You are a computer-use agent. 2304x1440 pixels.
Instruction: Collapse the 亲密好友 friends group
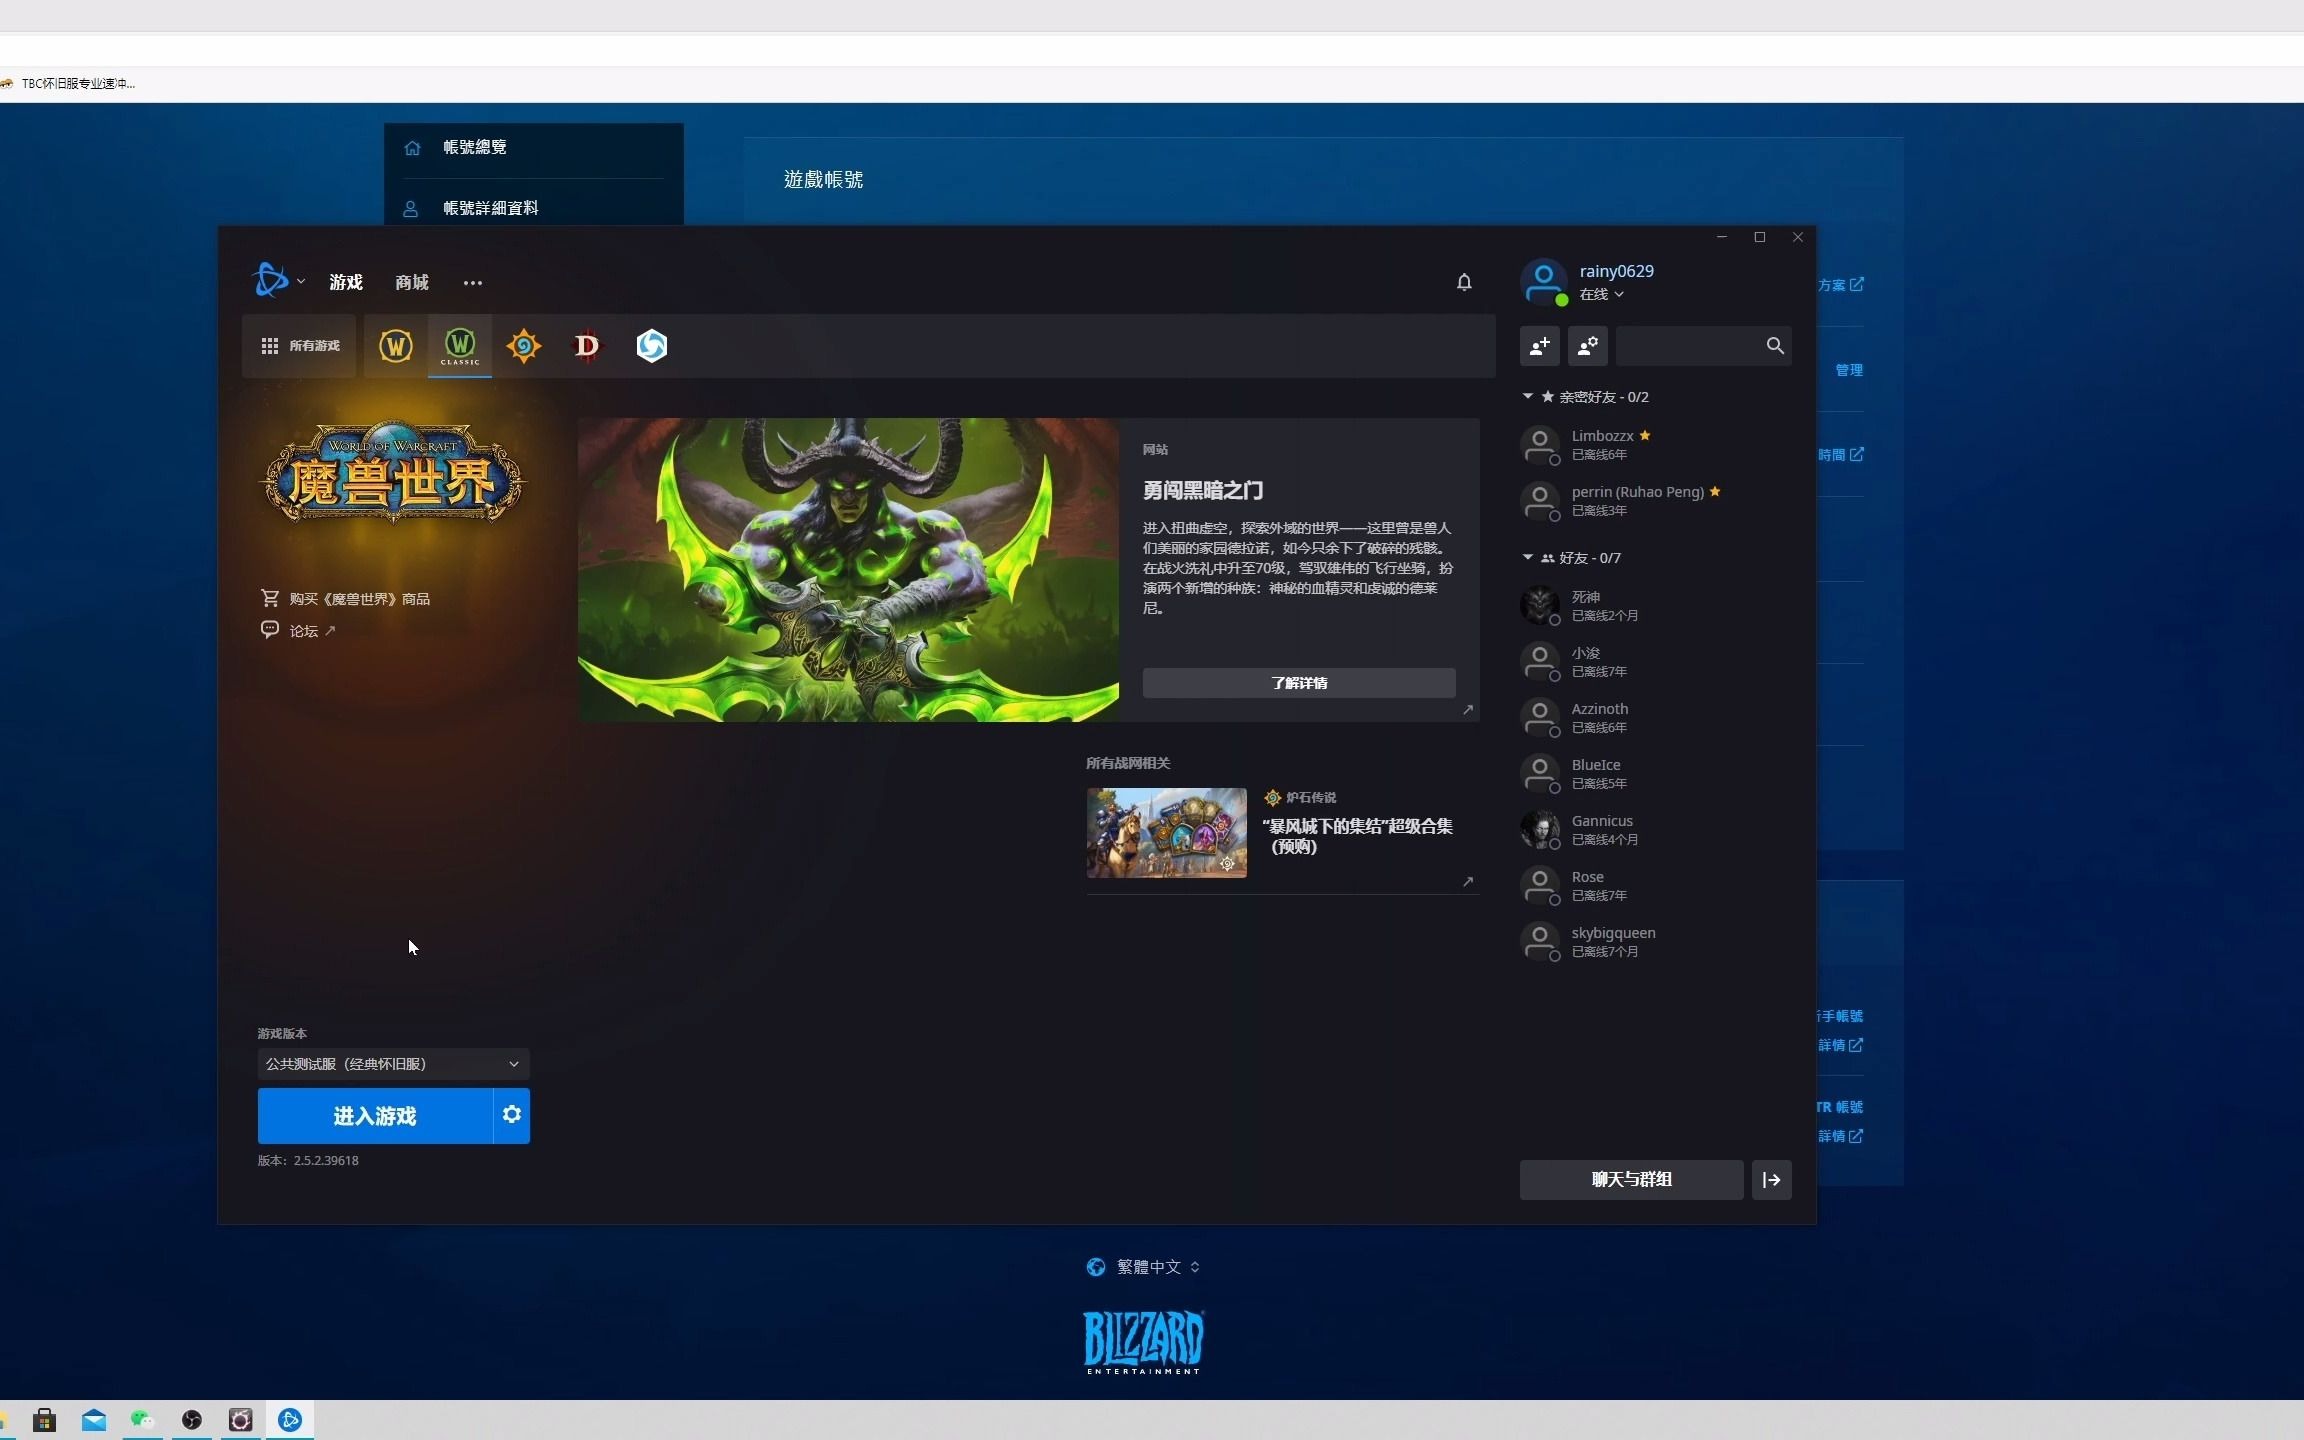[x=1528, y=397]
